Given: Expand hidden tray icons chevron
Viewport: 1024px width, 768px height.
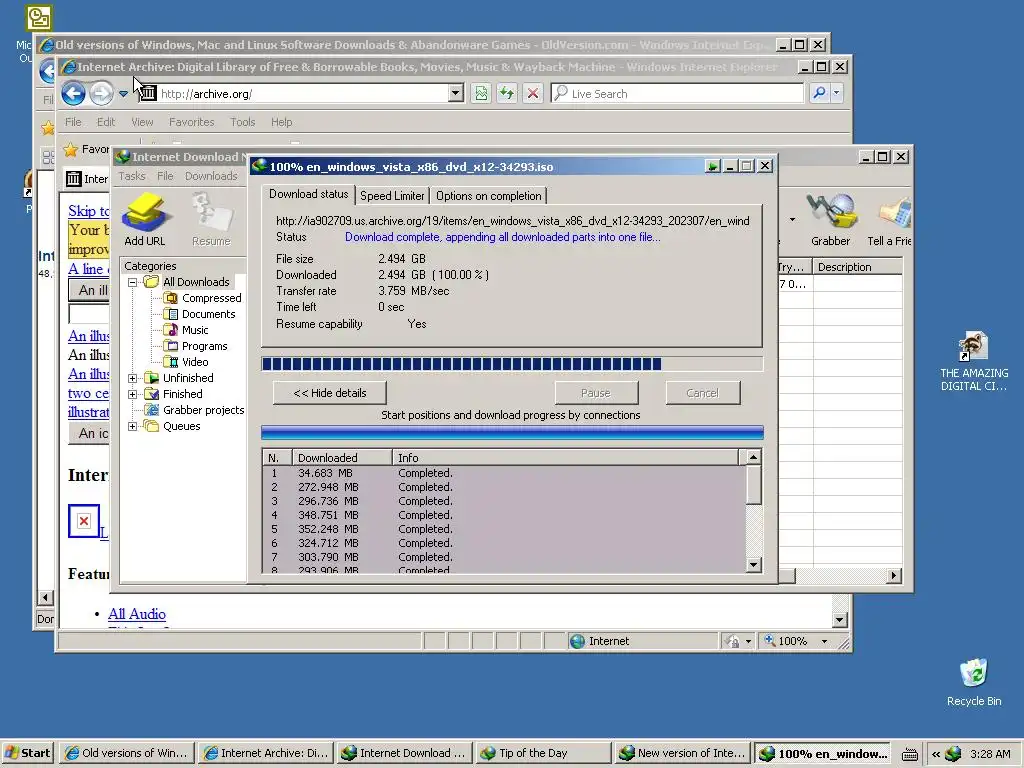Looking at the screenshot, I should 936,754.
